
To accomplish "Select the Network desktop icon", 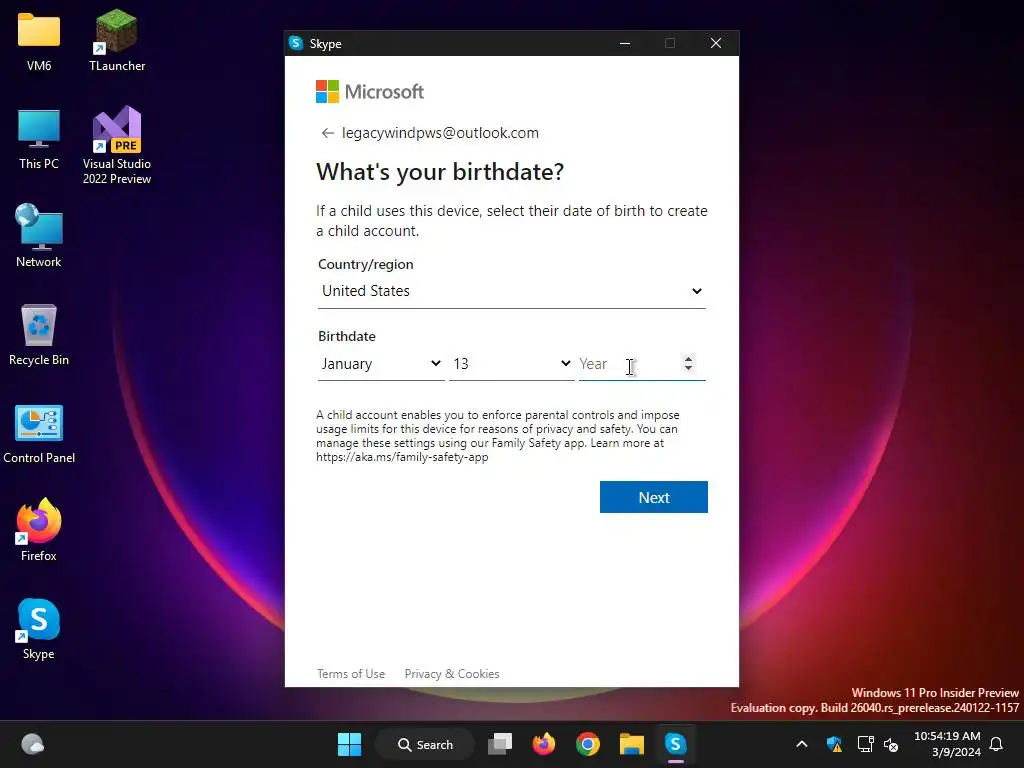I will point(39,236).
